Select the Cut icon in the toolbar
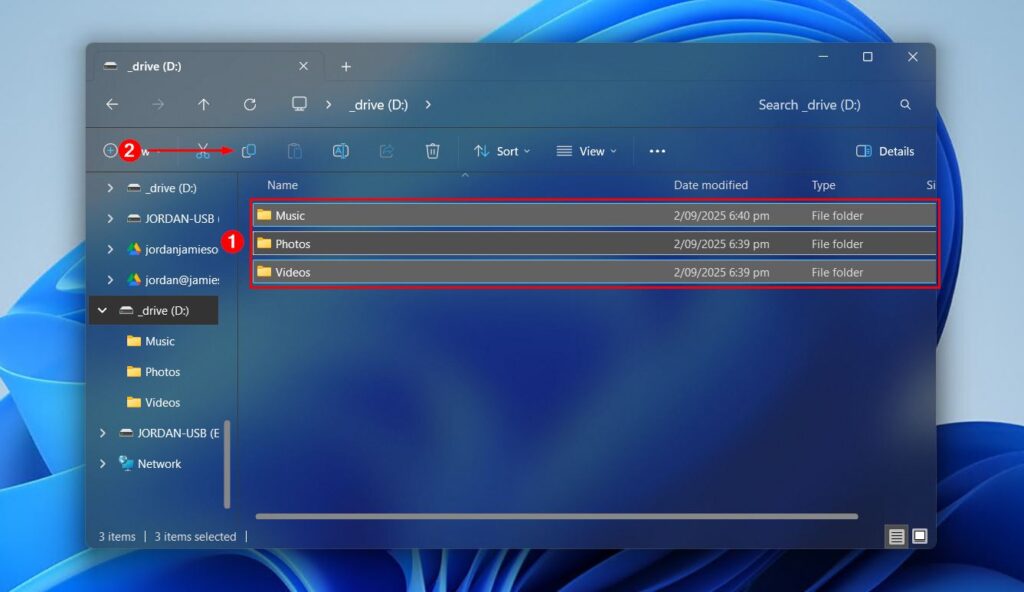The height and width of the screenshot is (592, 1024). (201, 151)
